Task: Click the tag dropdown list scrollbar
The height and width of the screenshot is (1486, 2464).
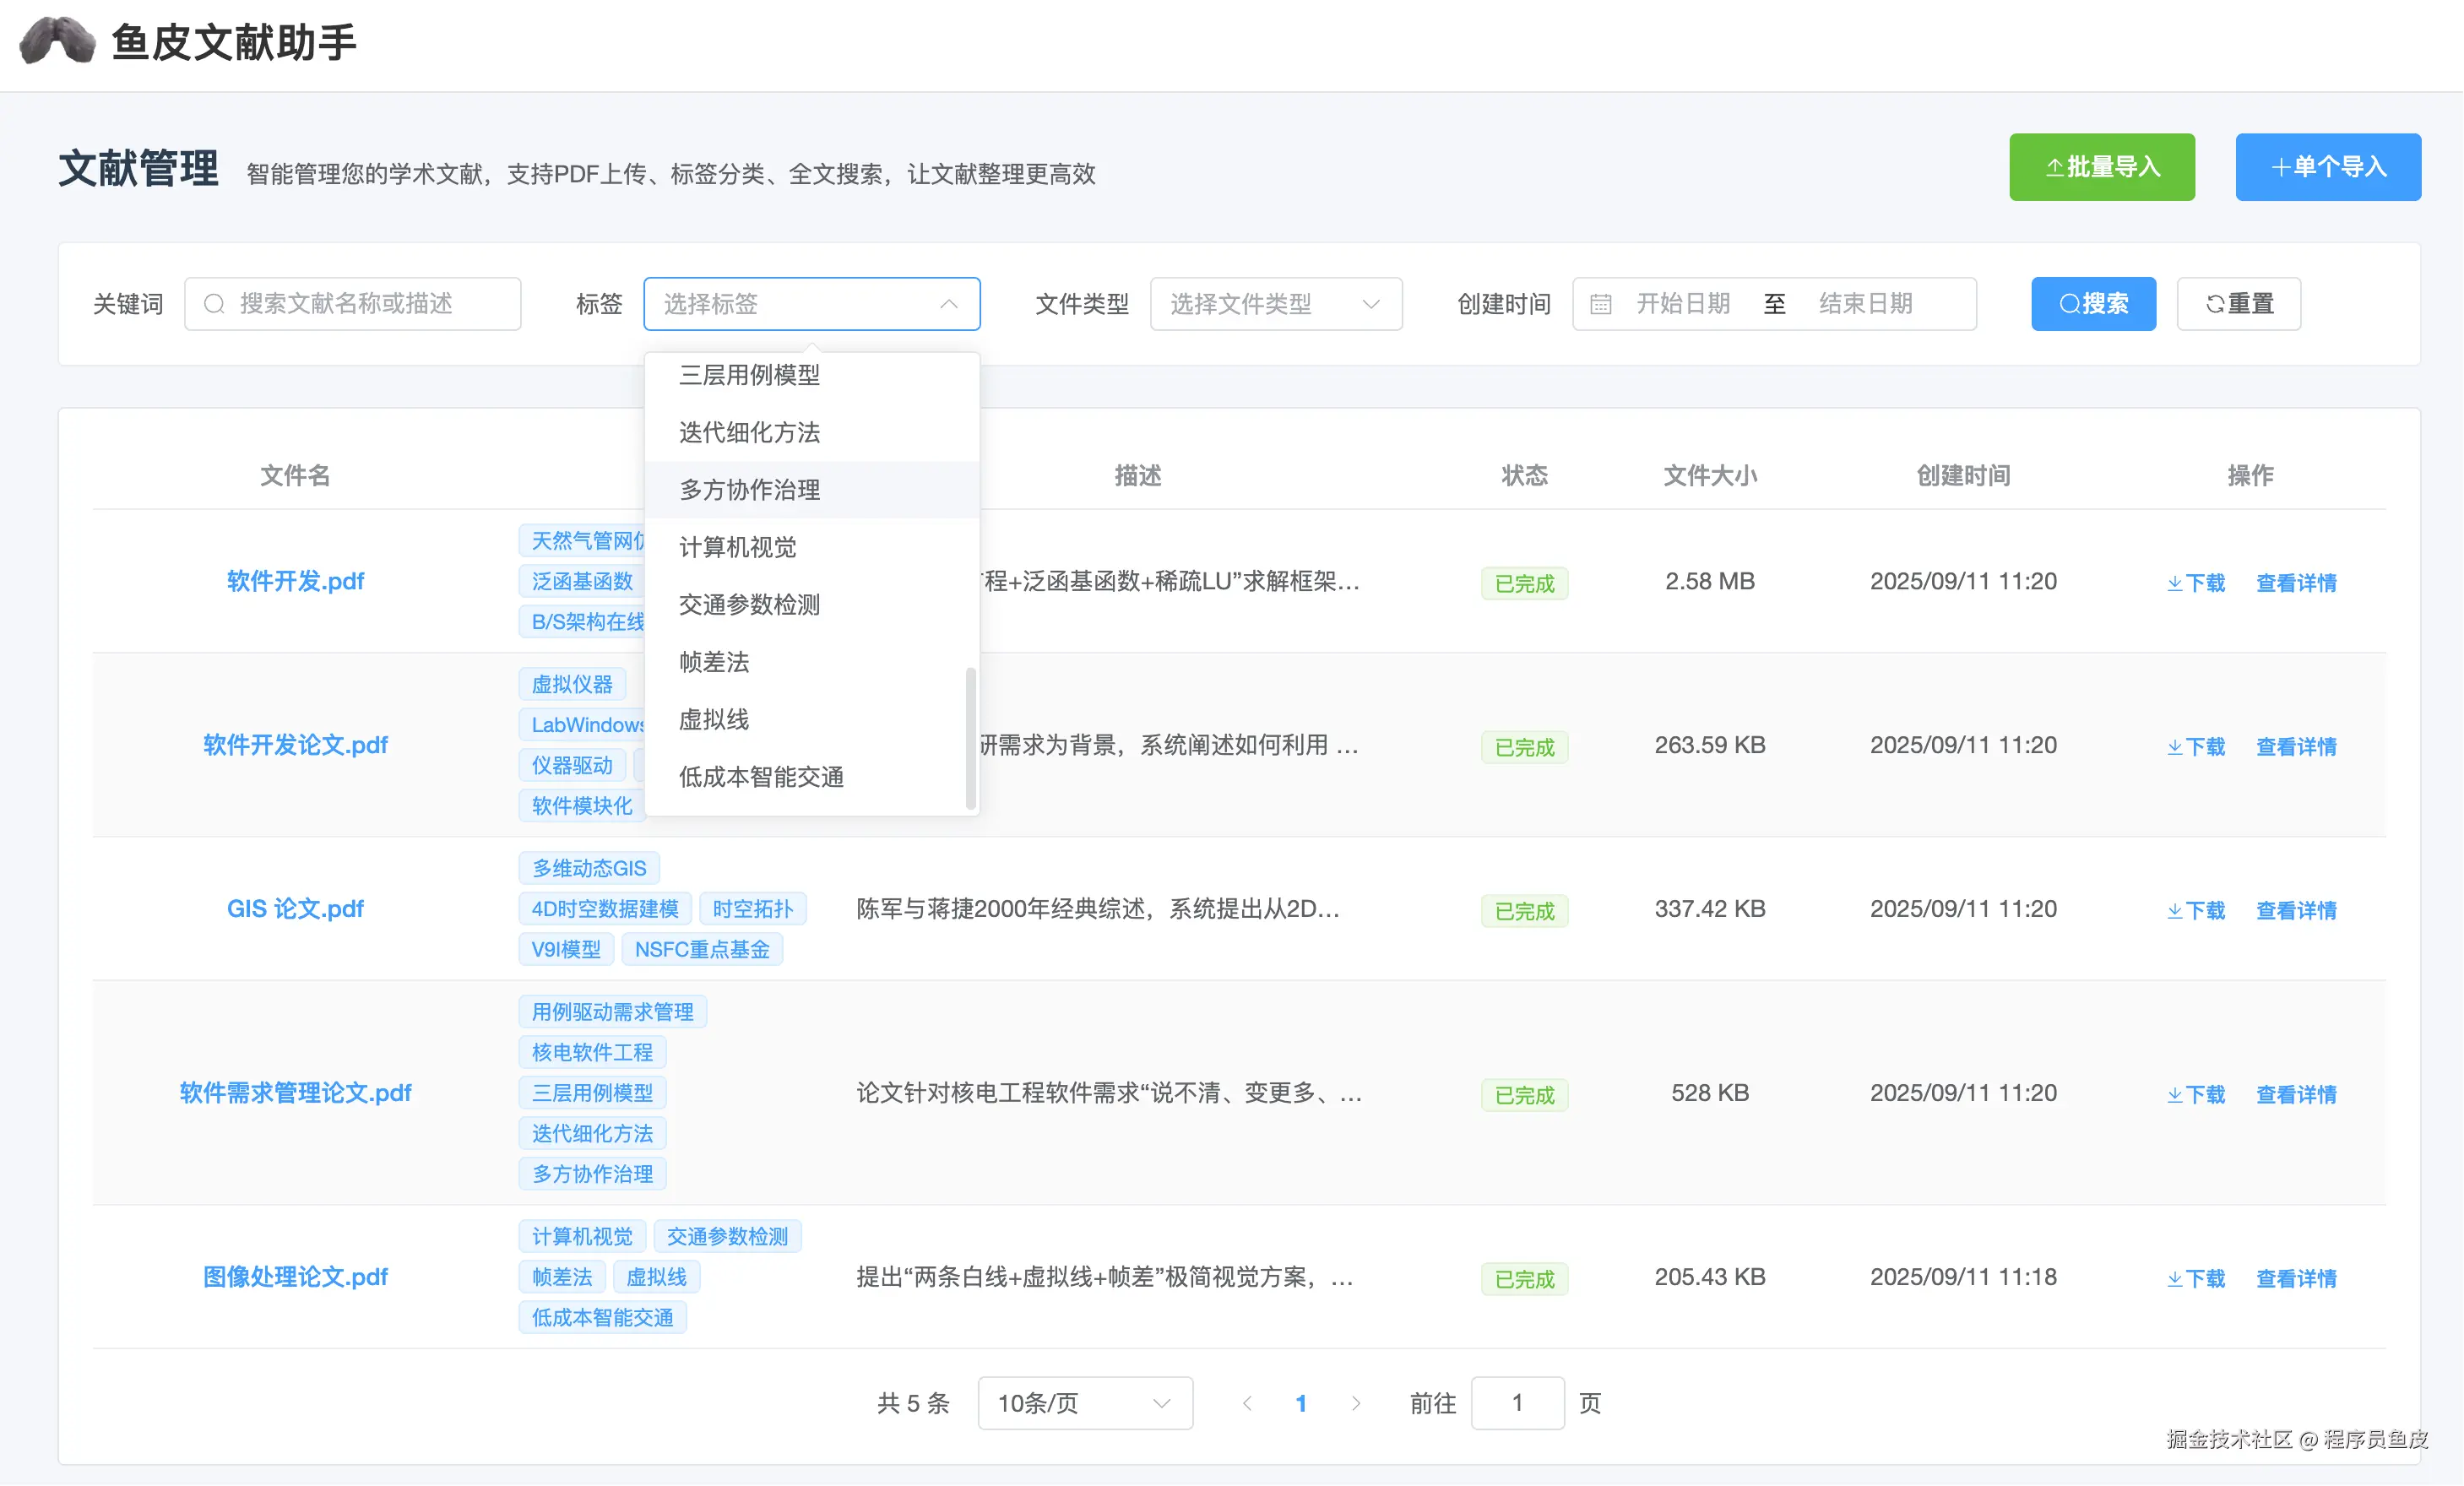Action: [970, 738]
